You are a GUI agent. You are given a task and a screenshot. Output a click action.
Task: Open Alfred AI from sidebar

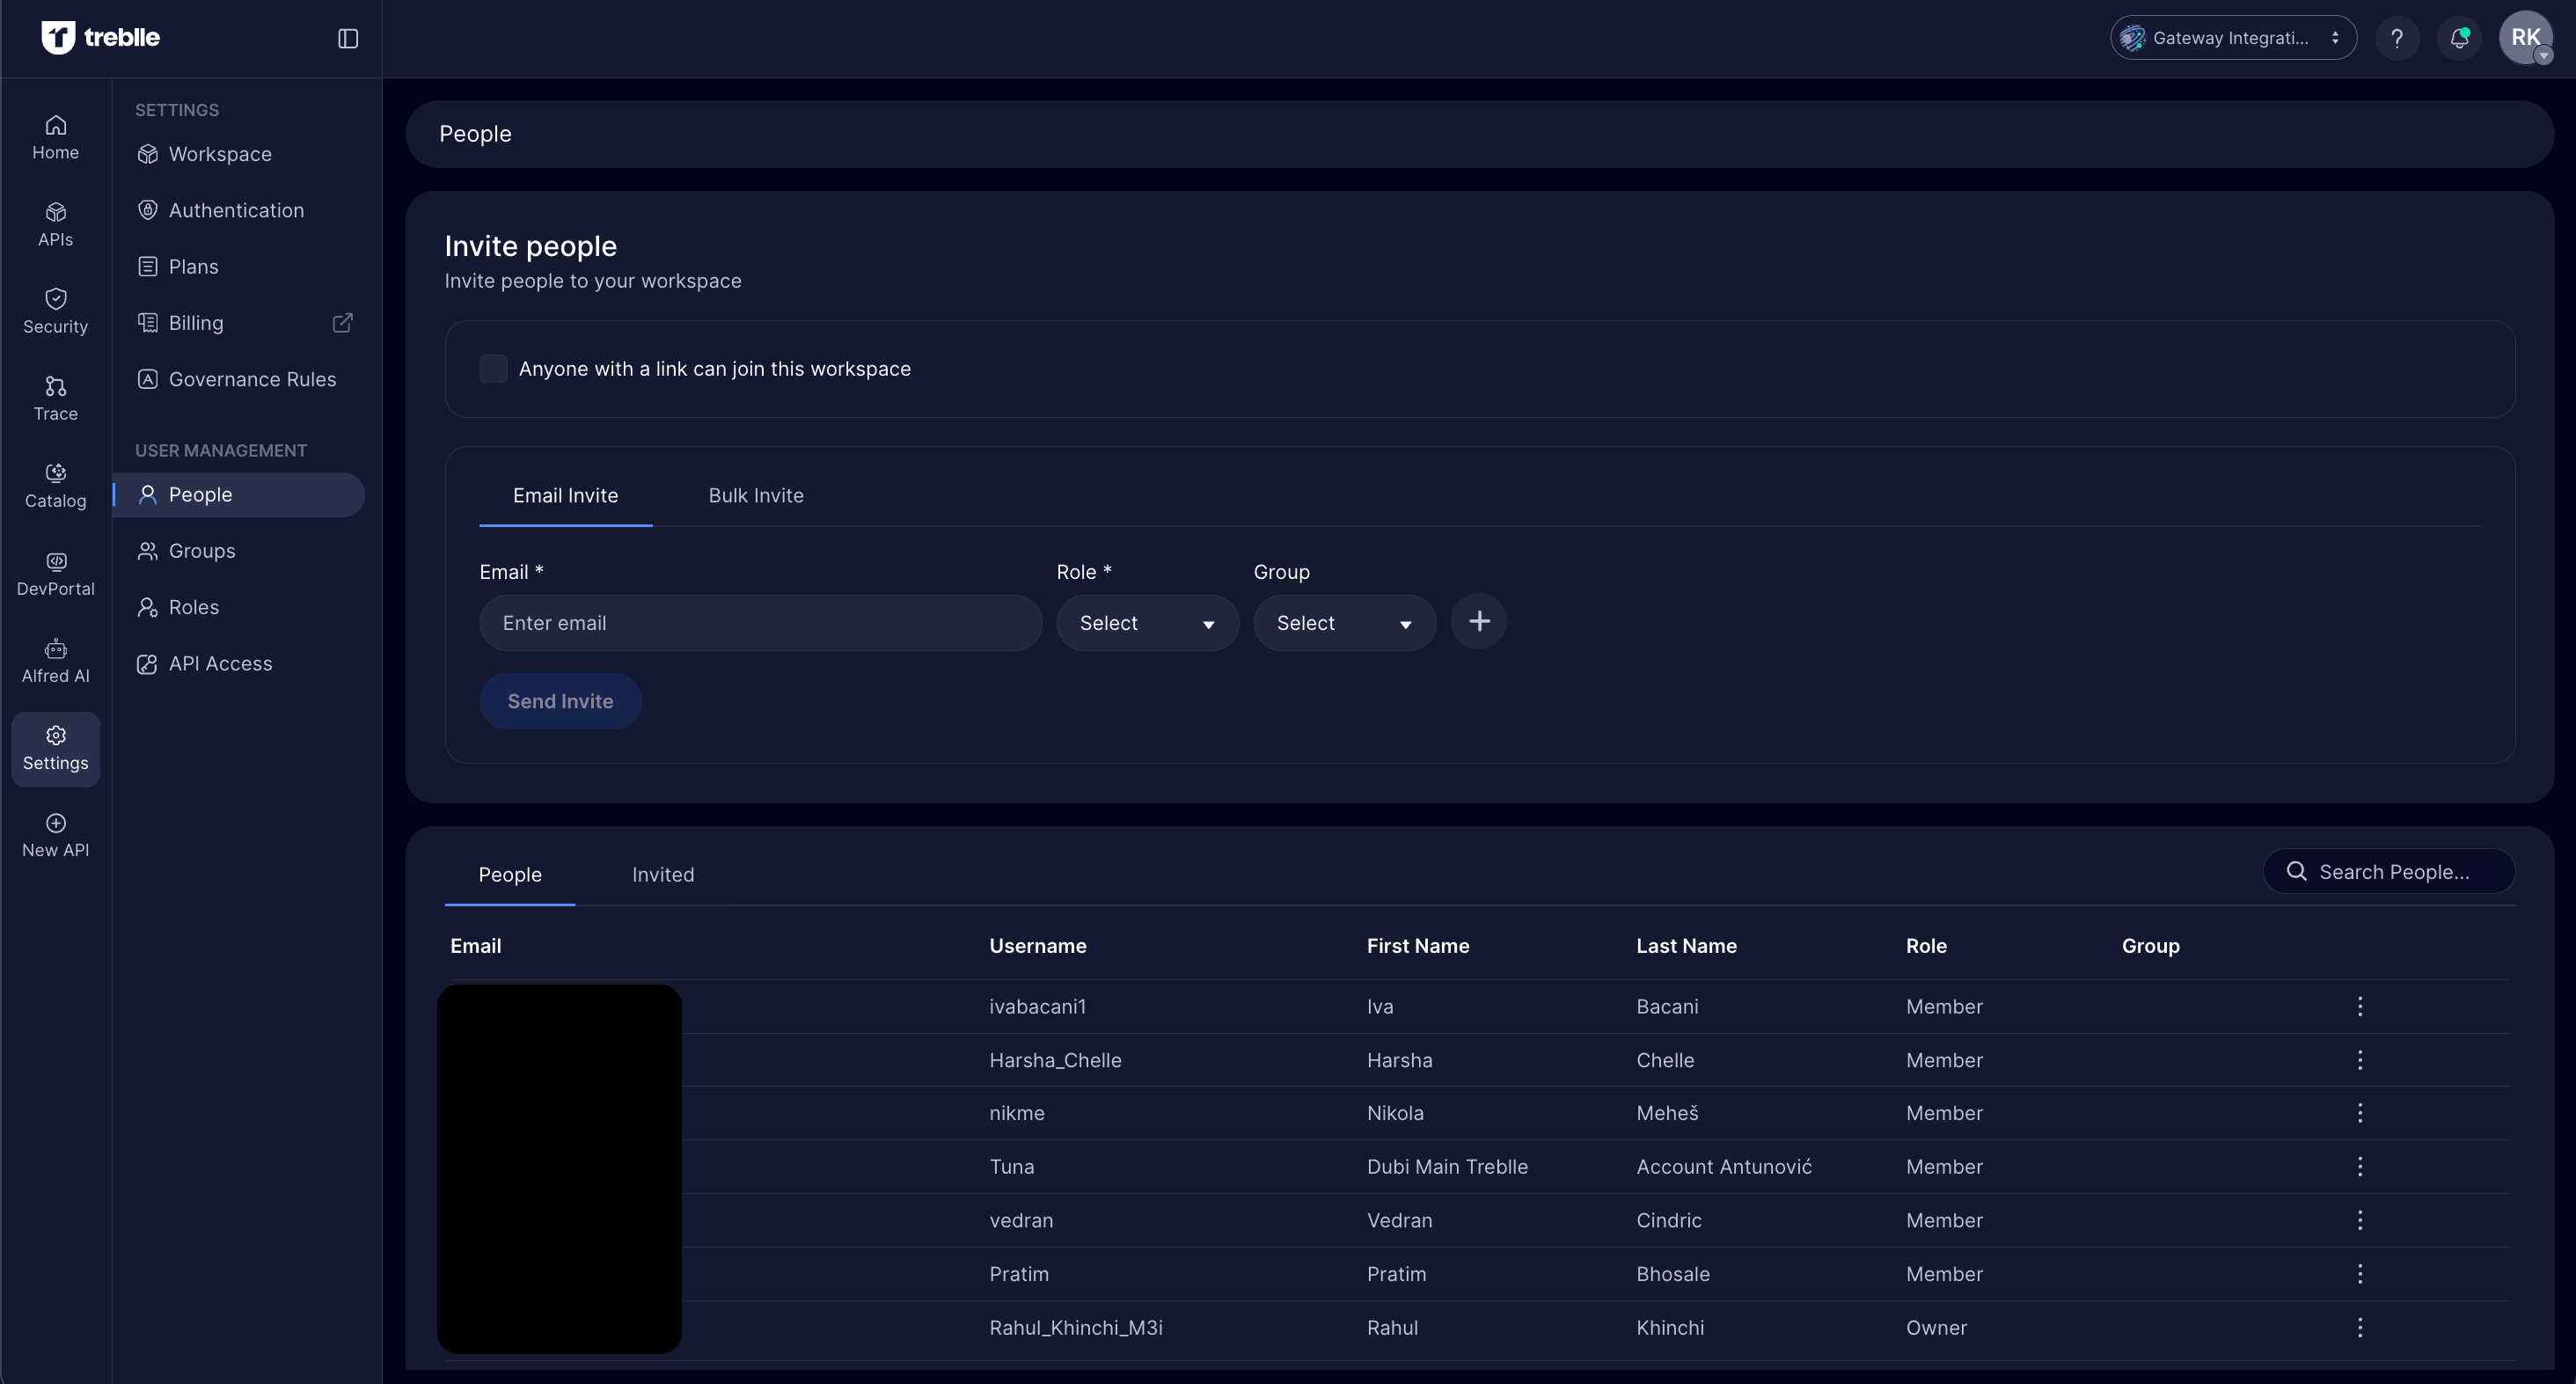pyautogui.click(x=55, y=661)
